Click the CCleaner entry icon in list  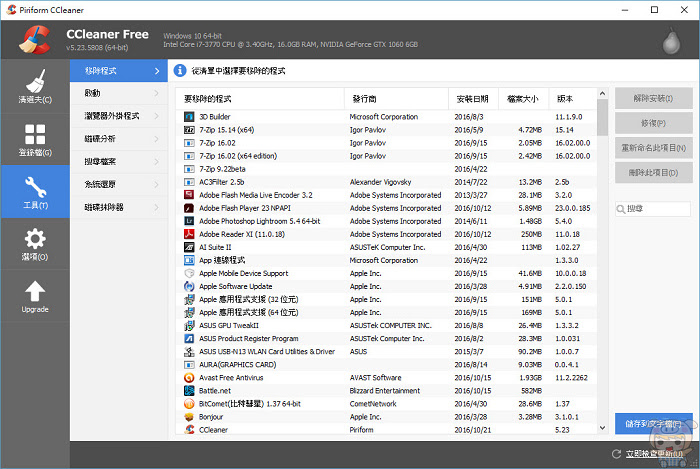click(x=189, y=429)
